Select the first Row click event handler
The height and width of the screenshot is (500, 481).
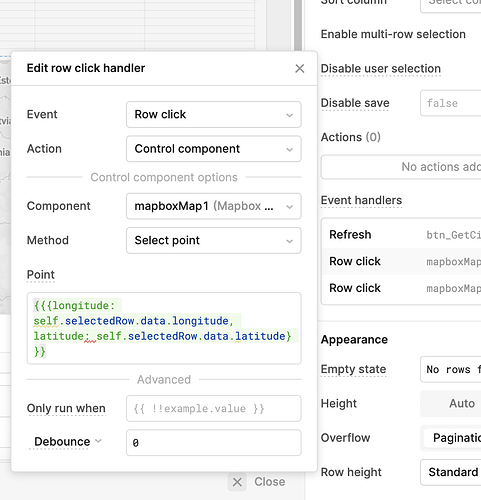click(401, 261)
